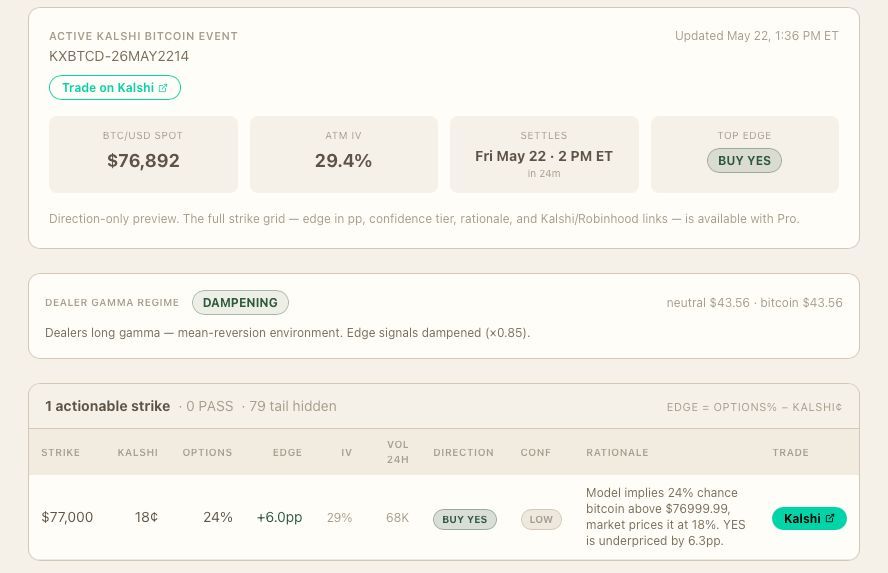The image size is (888, 573).
Task: Click the Trade on Kalshi button
Action: click(115, 88)
